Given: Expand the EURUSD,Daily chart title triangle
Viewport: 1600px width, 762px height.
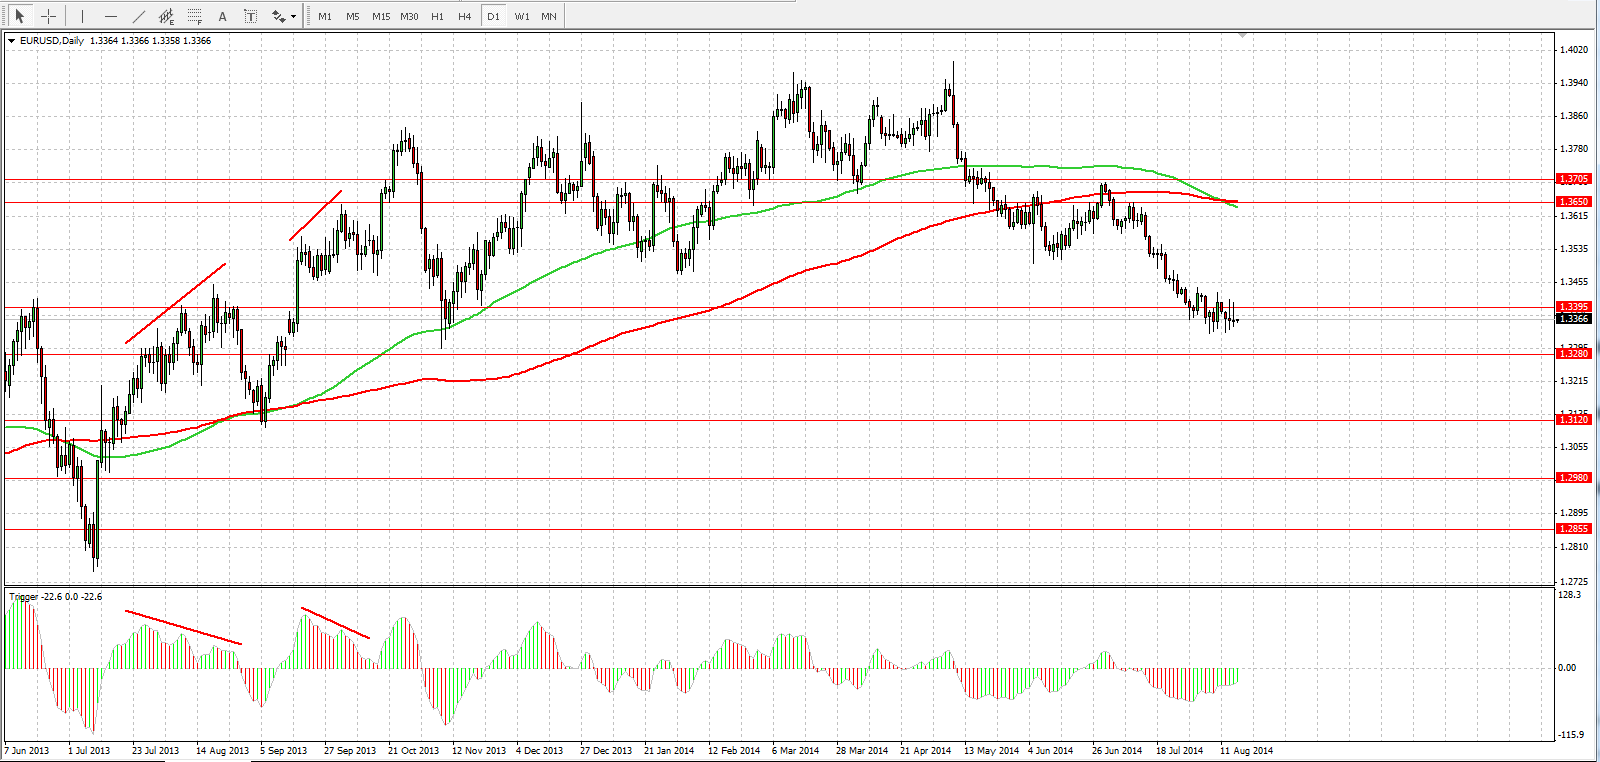Looking at the screenshot, I should pos(12,41).
